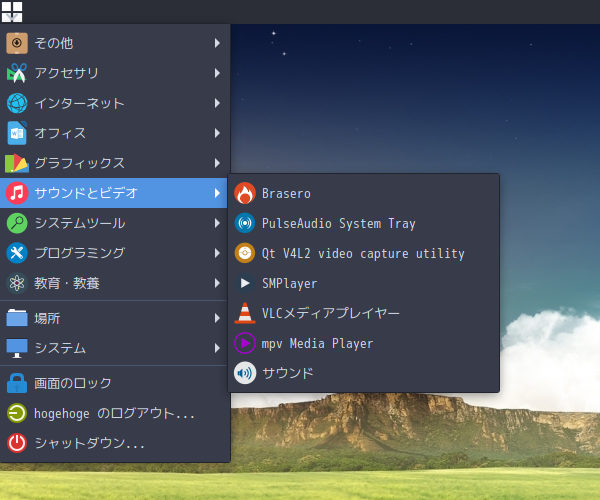Click the システム monitor icon
Viewport: 600px width, 500px height.
tap(17, 348)
